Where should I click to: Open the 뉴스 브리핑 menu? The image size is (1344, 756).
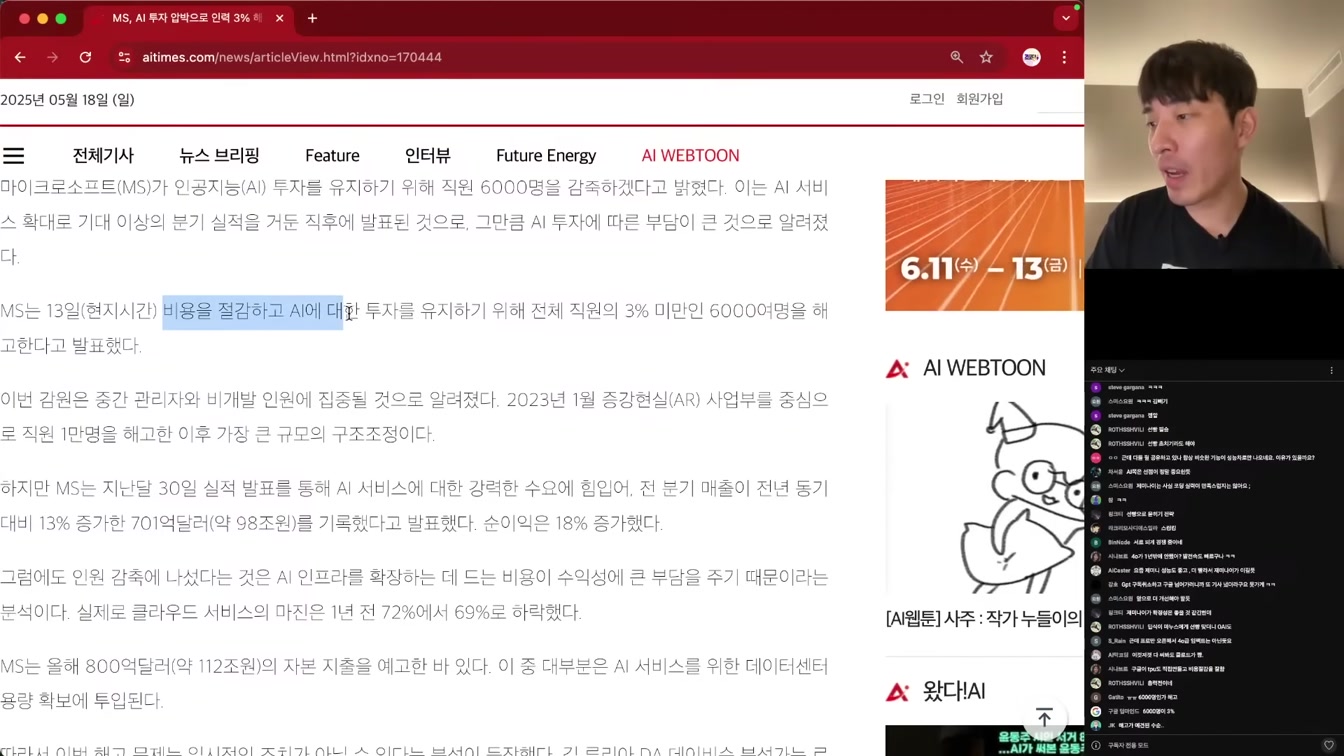click(219, 155)
